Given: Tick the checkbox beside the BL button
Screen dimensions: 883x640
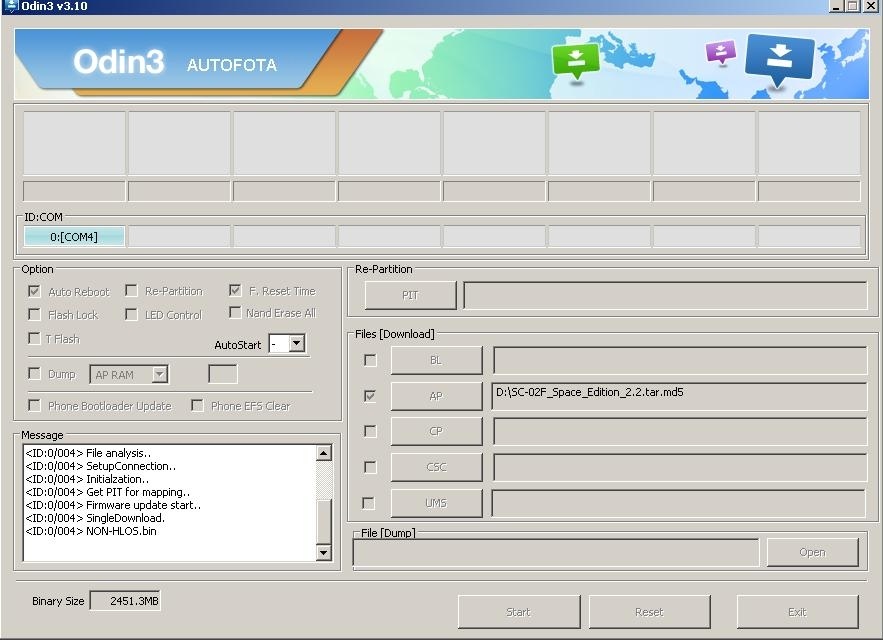Looking at the screenshot, I should click(x=370, y=360).
